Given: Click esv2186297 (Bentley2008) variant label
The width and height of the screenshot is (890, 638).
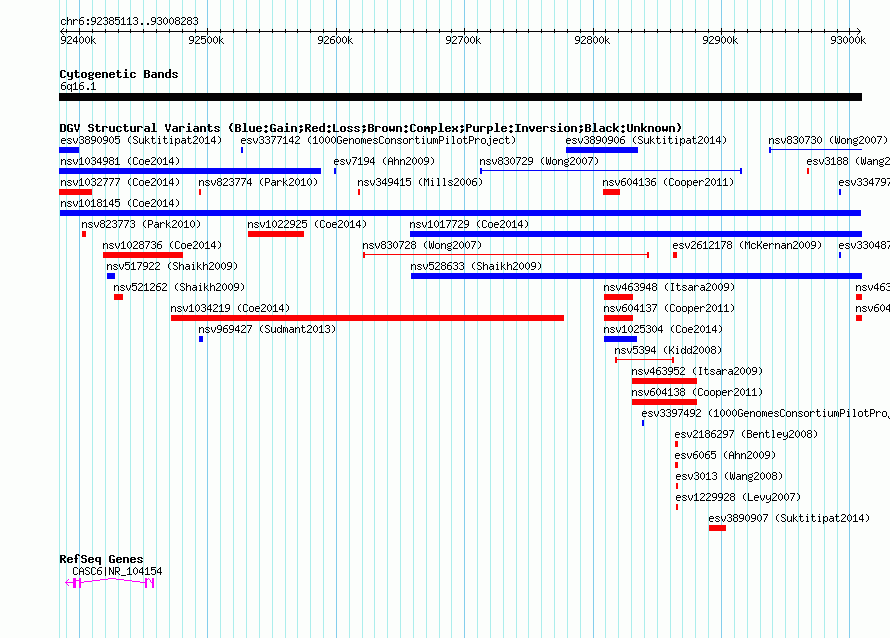Looking at the screenshot, I should (746, 434).
